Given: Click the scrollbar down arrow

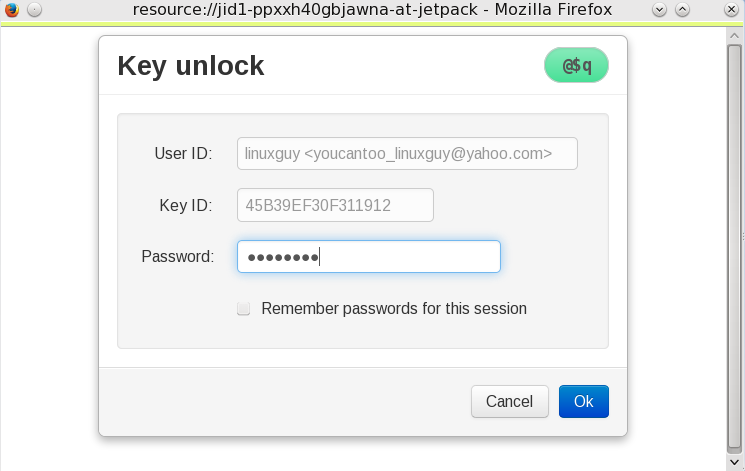Looking at the screenshot, I should click(x=734, y=462).
